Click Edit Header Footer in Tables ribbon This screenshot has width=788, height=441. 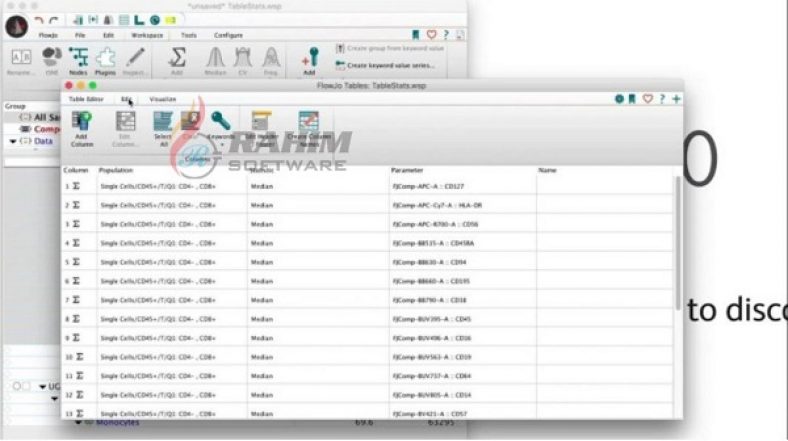pos(262,129)
